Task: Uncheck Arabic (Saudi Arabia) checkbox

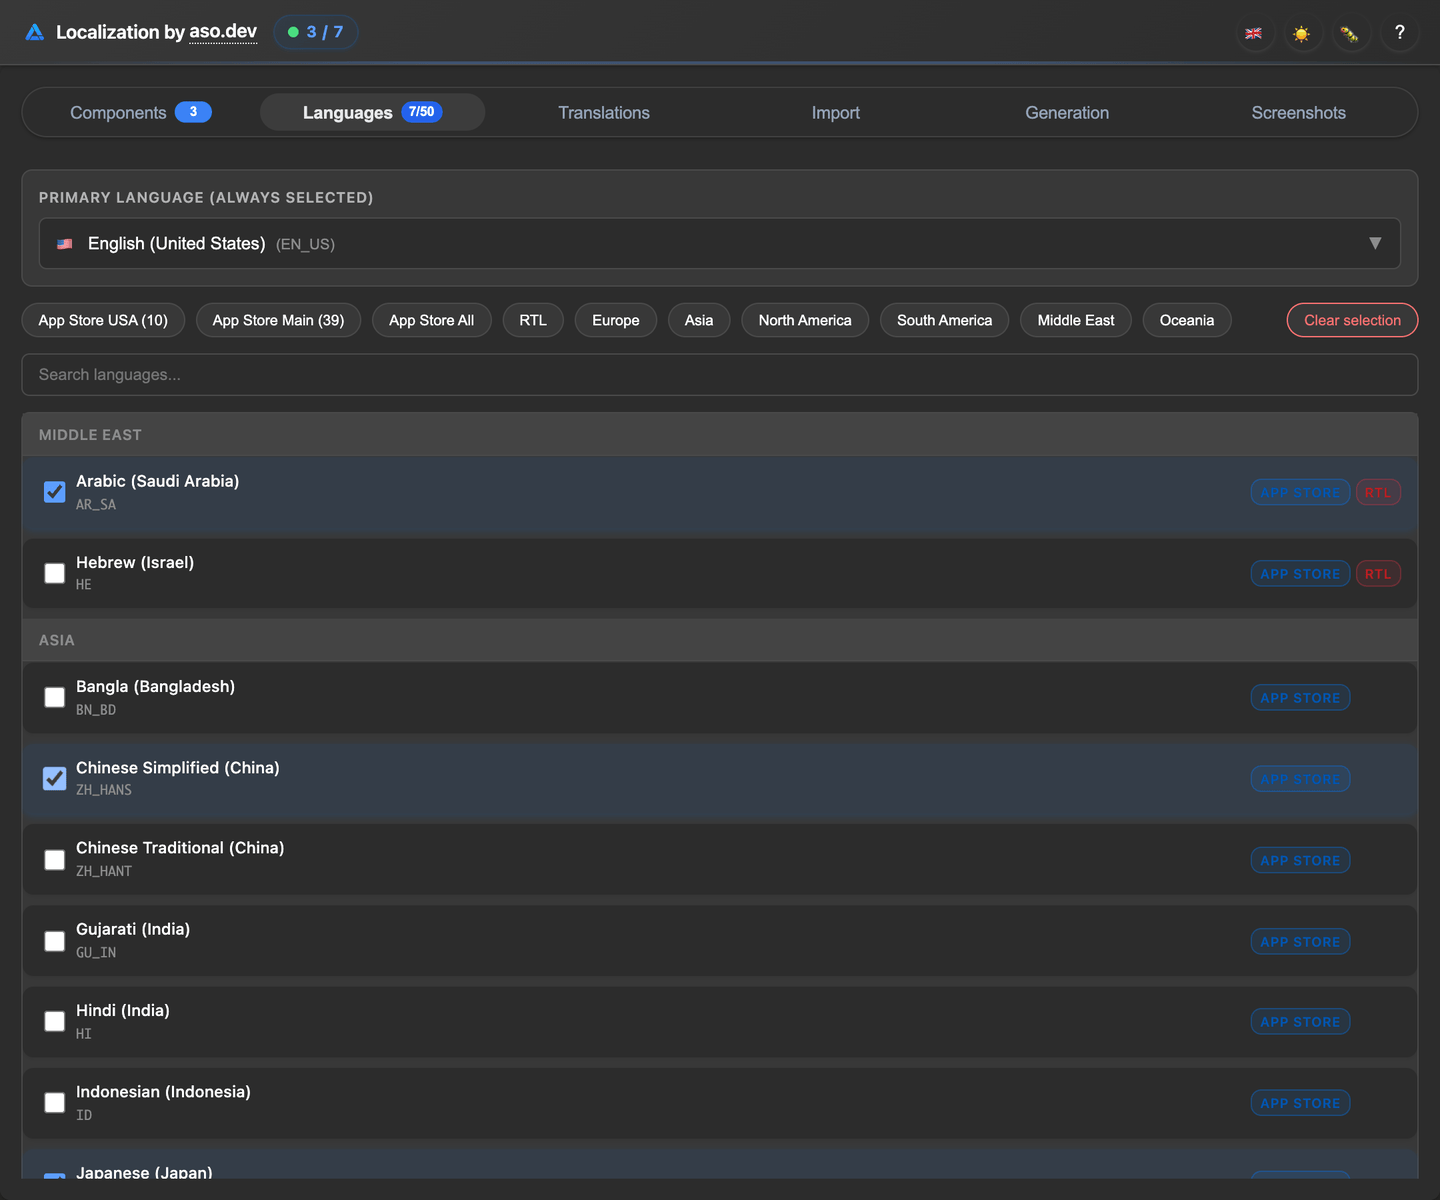Action: tap(55, 492)
